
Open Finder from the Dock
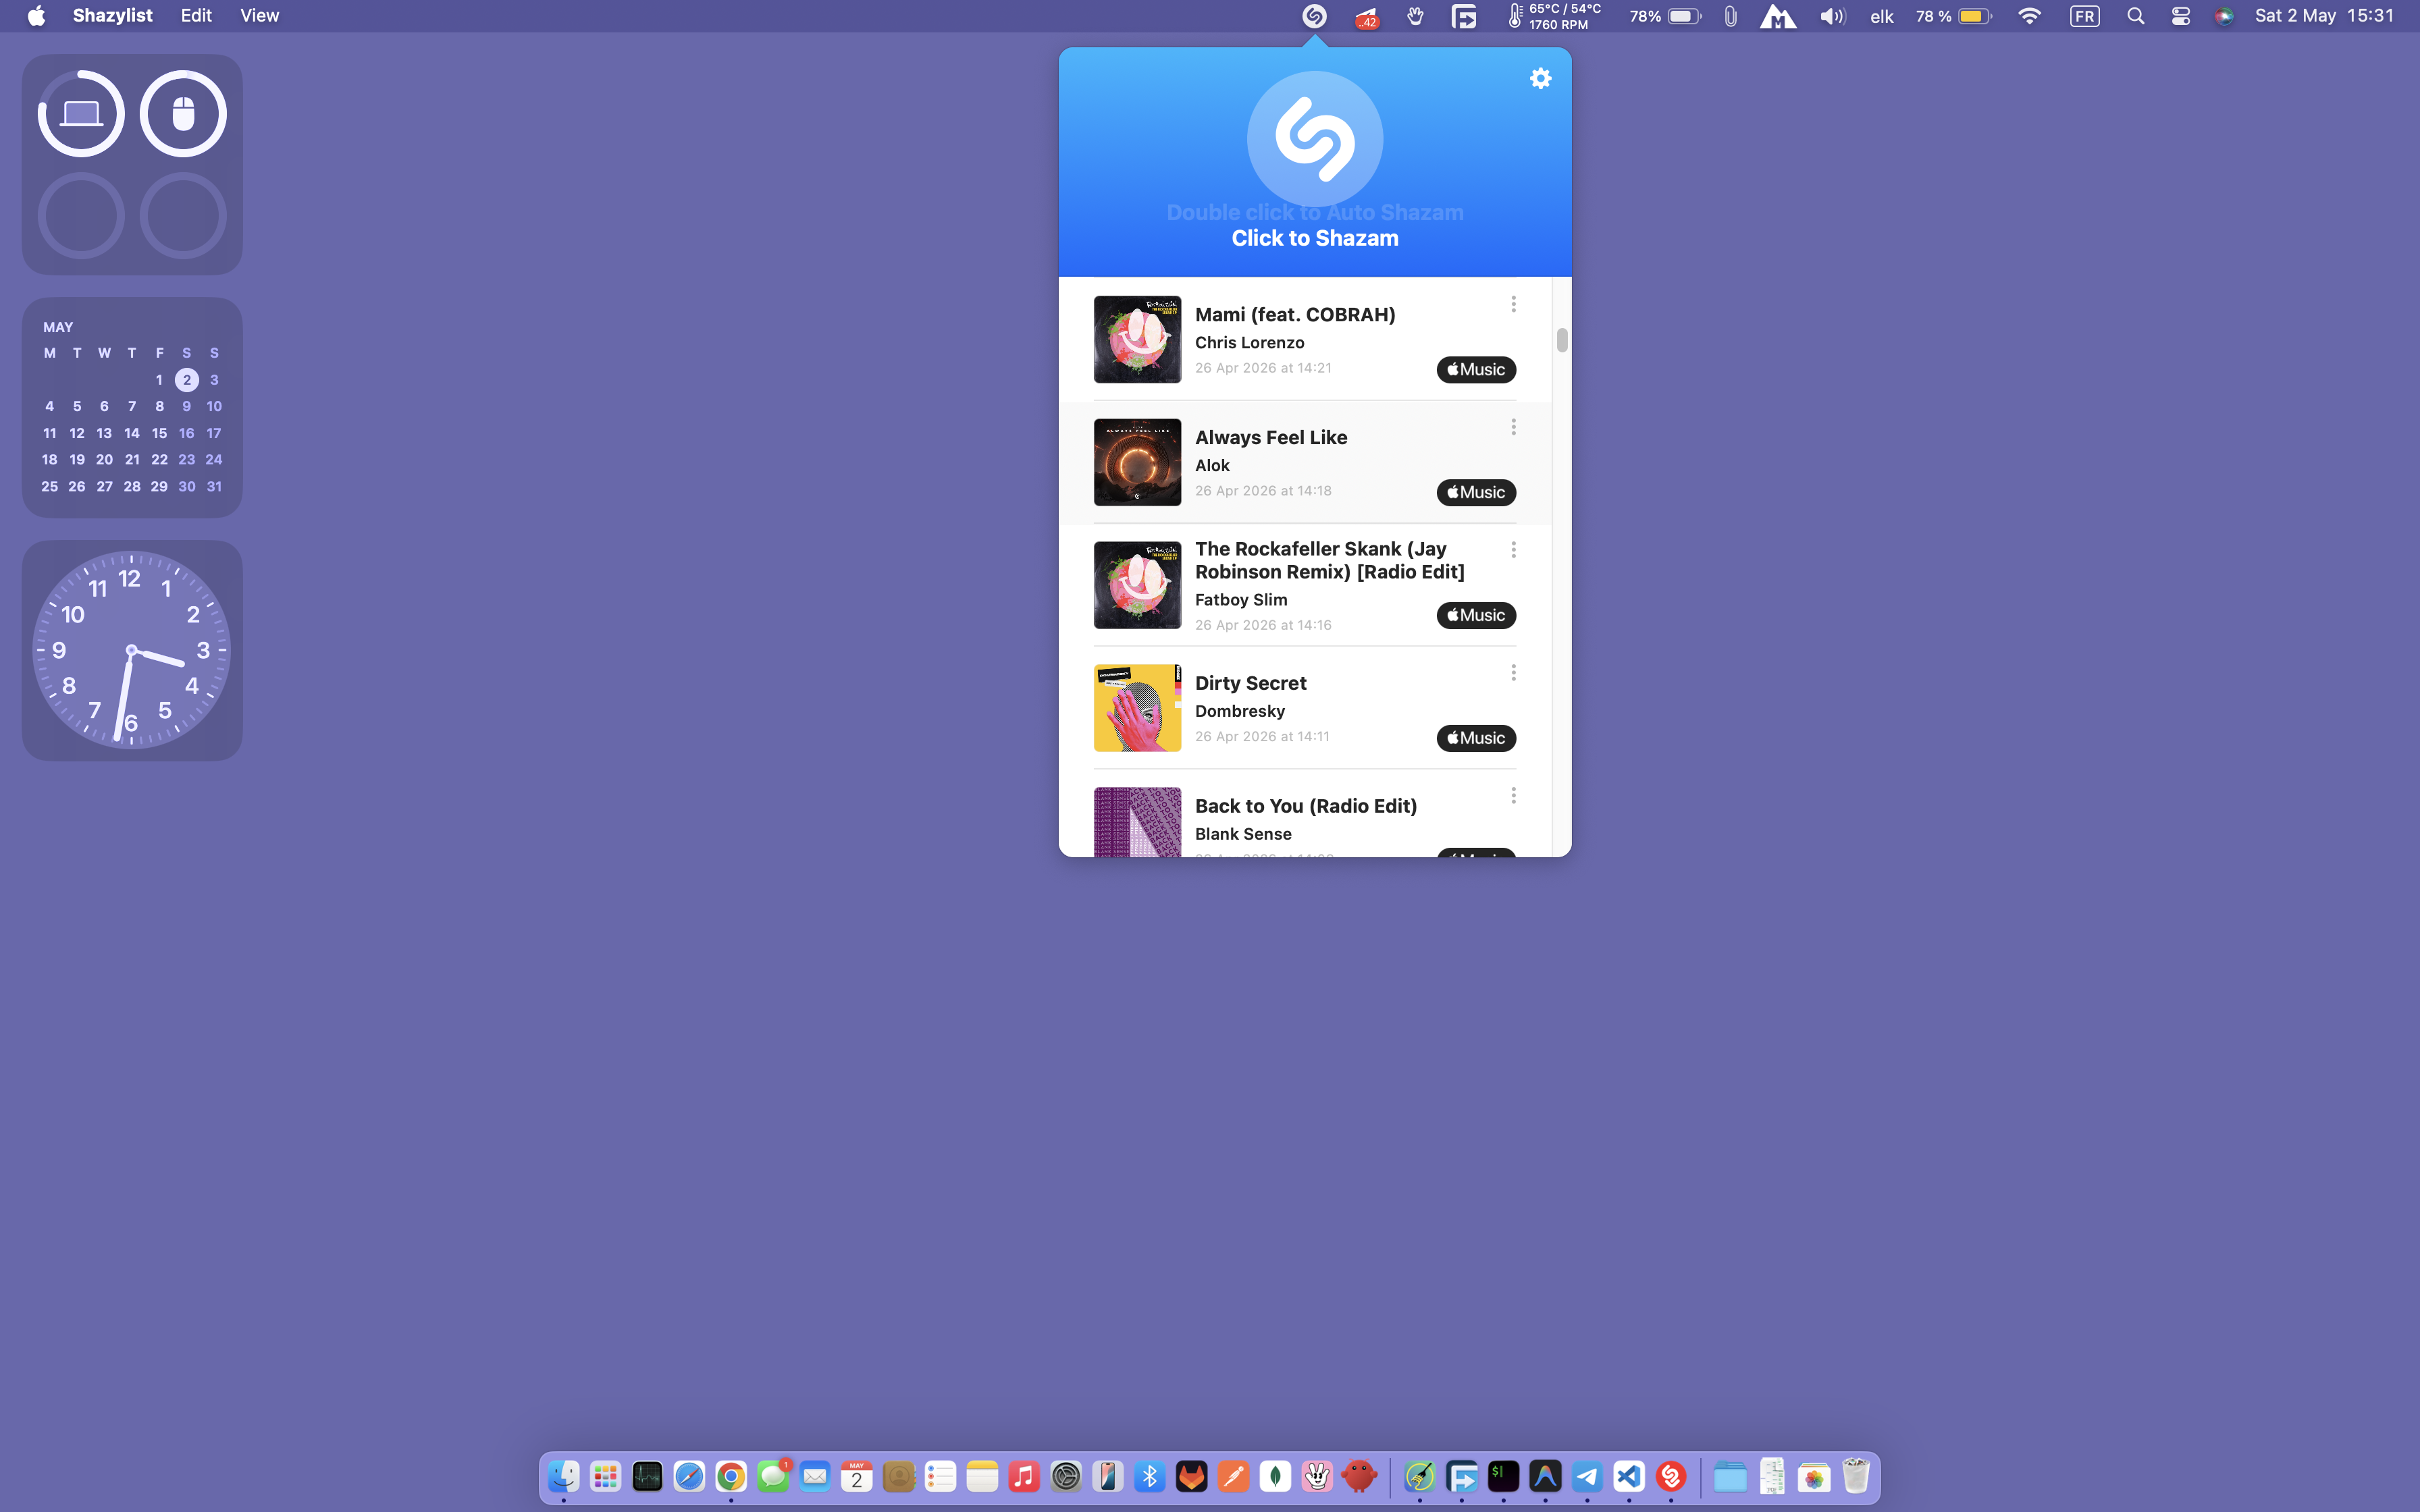point(564,1476)
